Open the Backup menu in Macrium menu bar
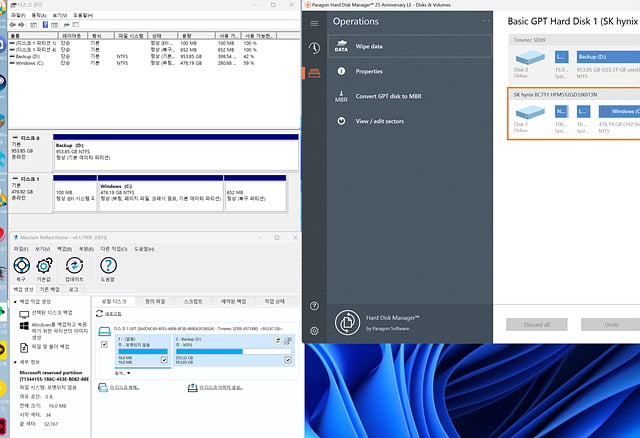The width and height of the screenshot is (640, 438). 64,249
